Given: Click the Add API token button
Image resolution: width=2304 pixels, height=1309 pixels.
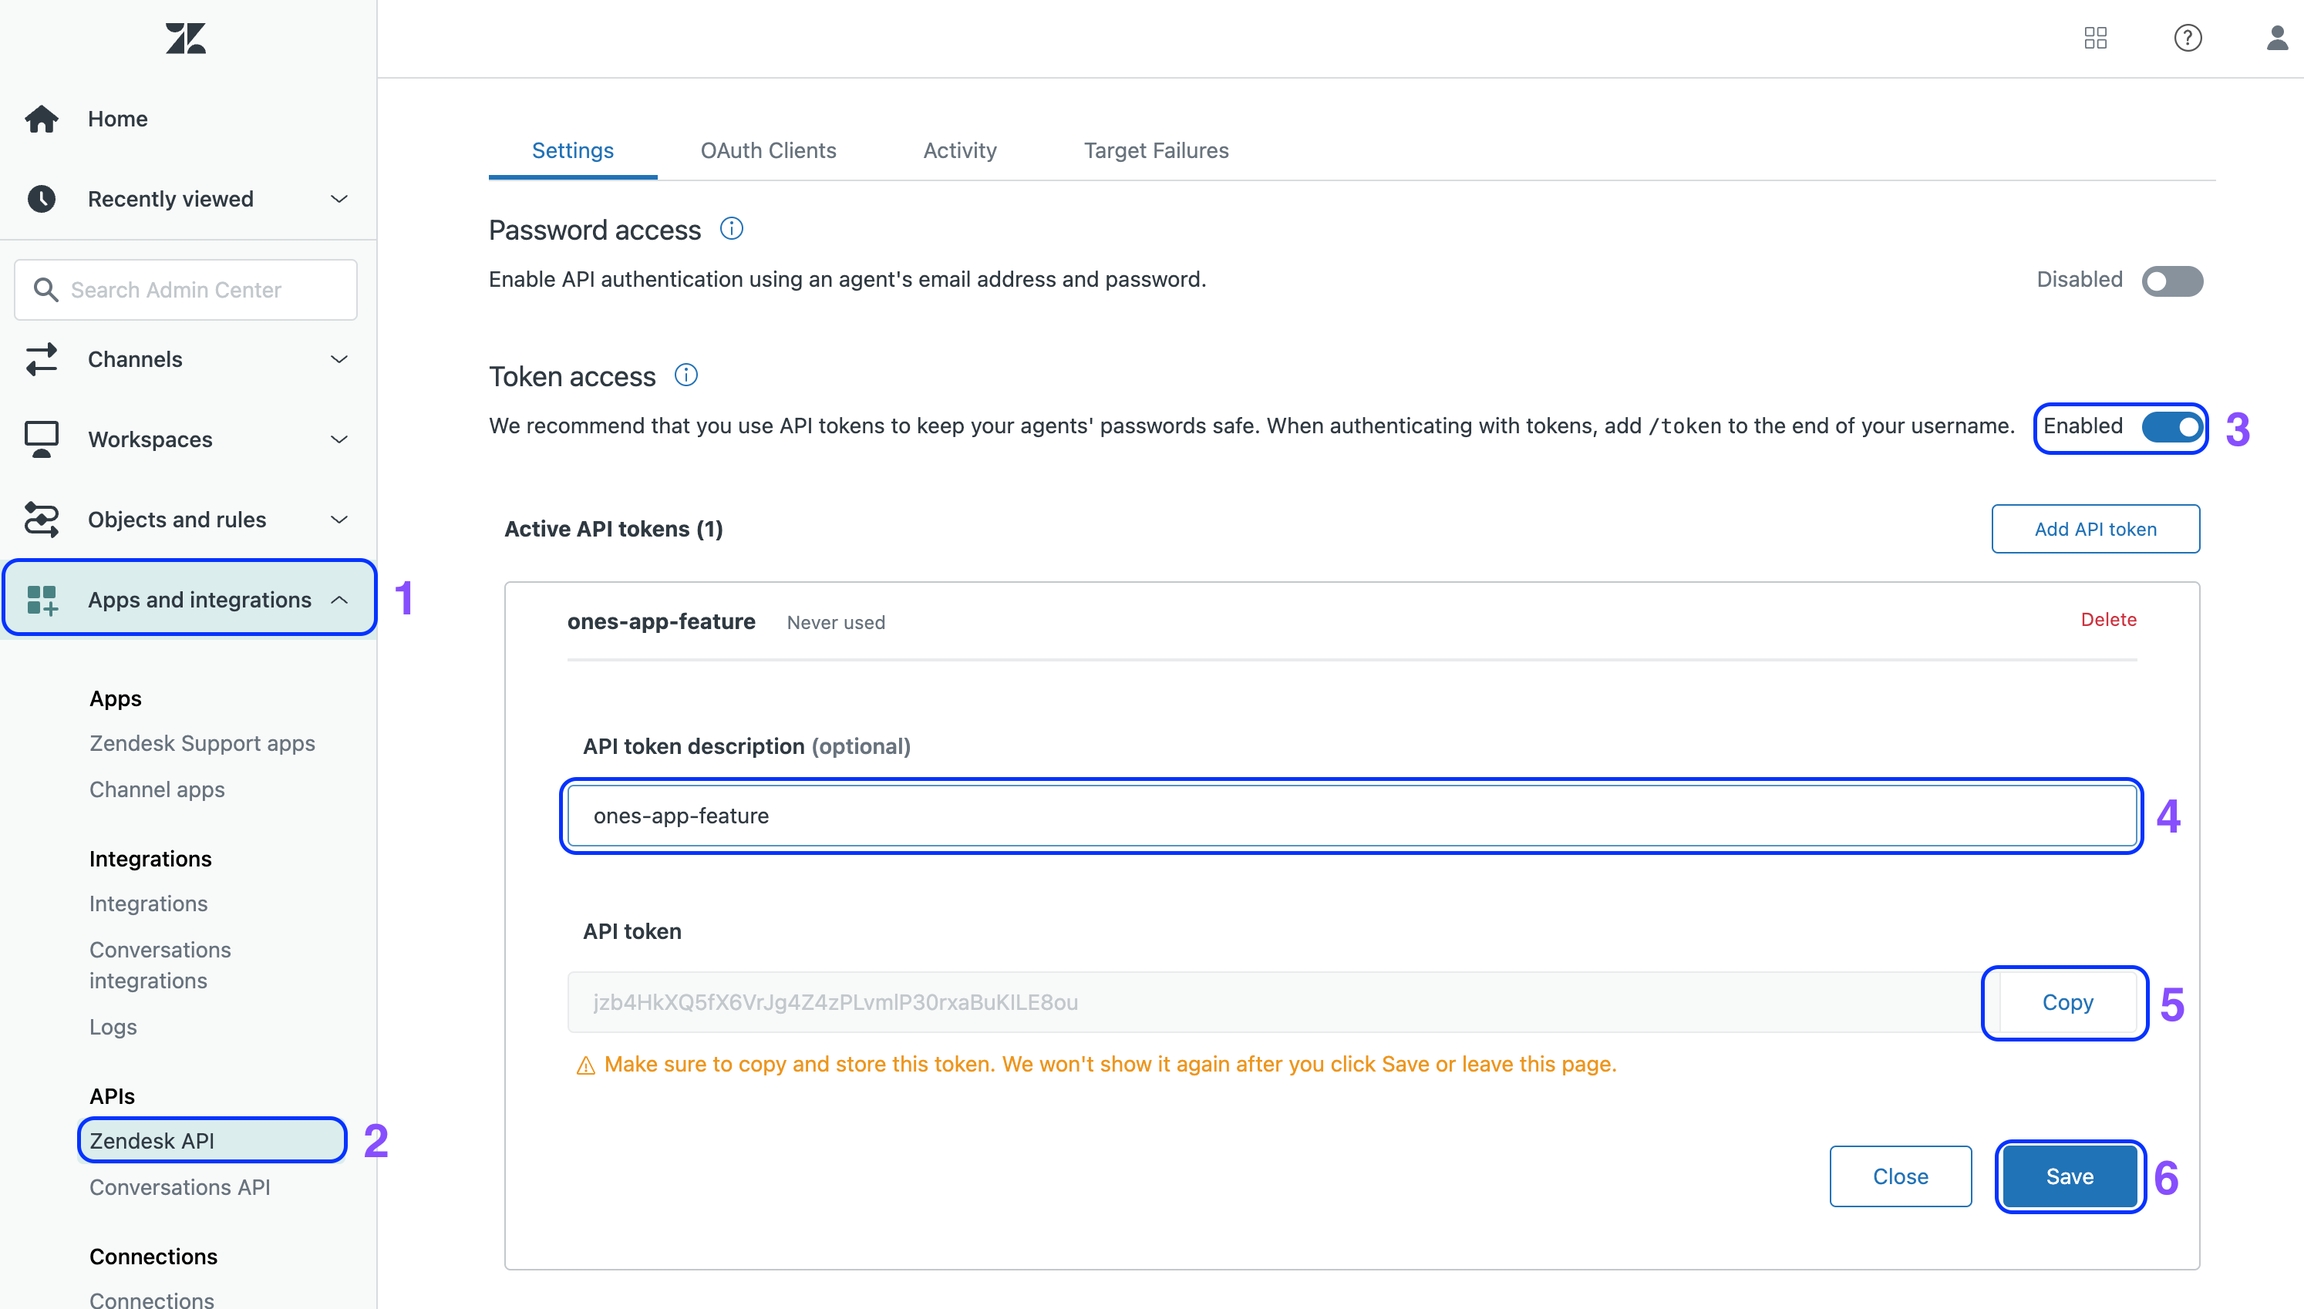Looking at the screenshot, I should pyautogui.click(x=2095, y=529).
